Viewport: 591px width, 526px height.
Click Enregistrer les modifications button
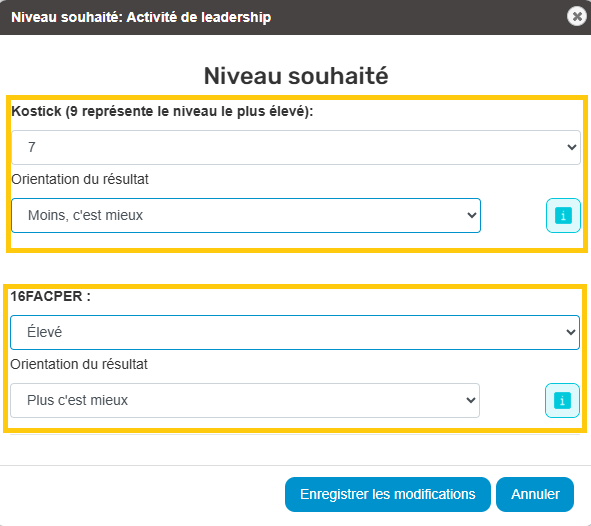pyautogui.click(x=387, y=494)
